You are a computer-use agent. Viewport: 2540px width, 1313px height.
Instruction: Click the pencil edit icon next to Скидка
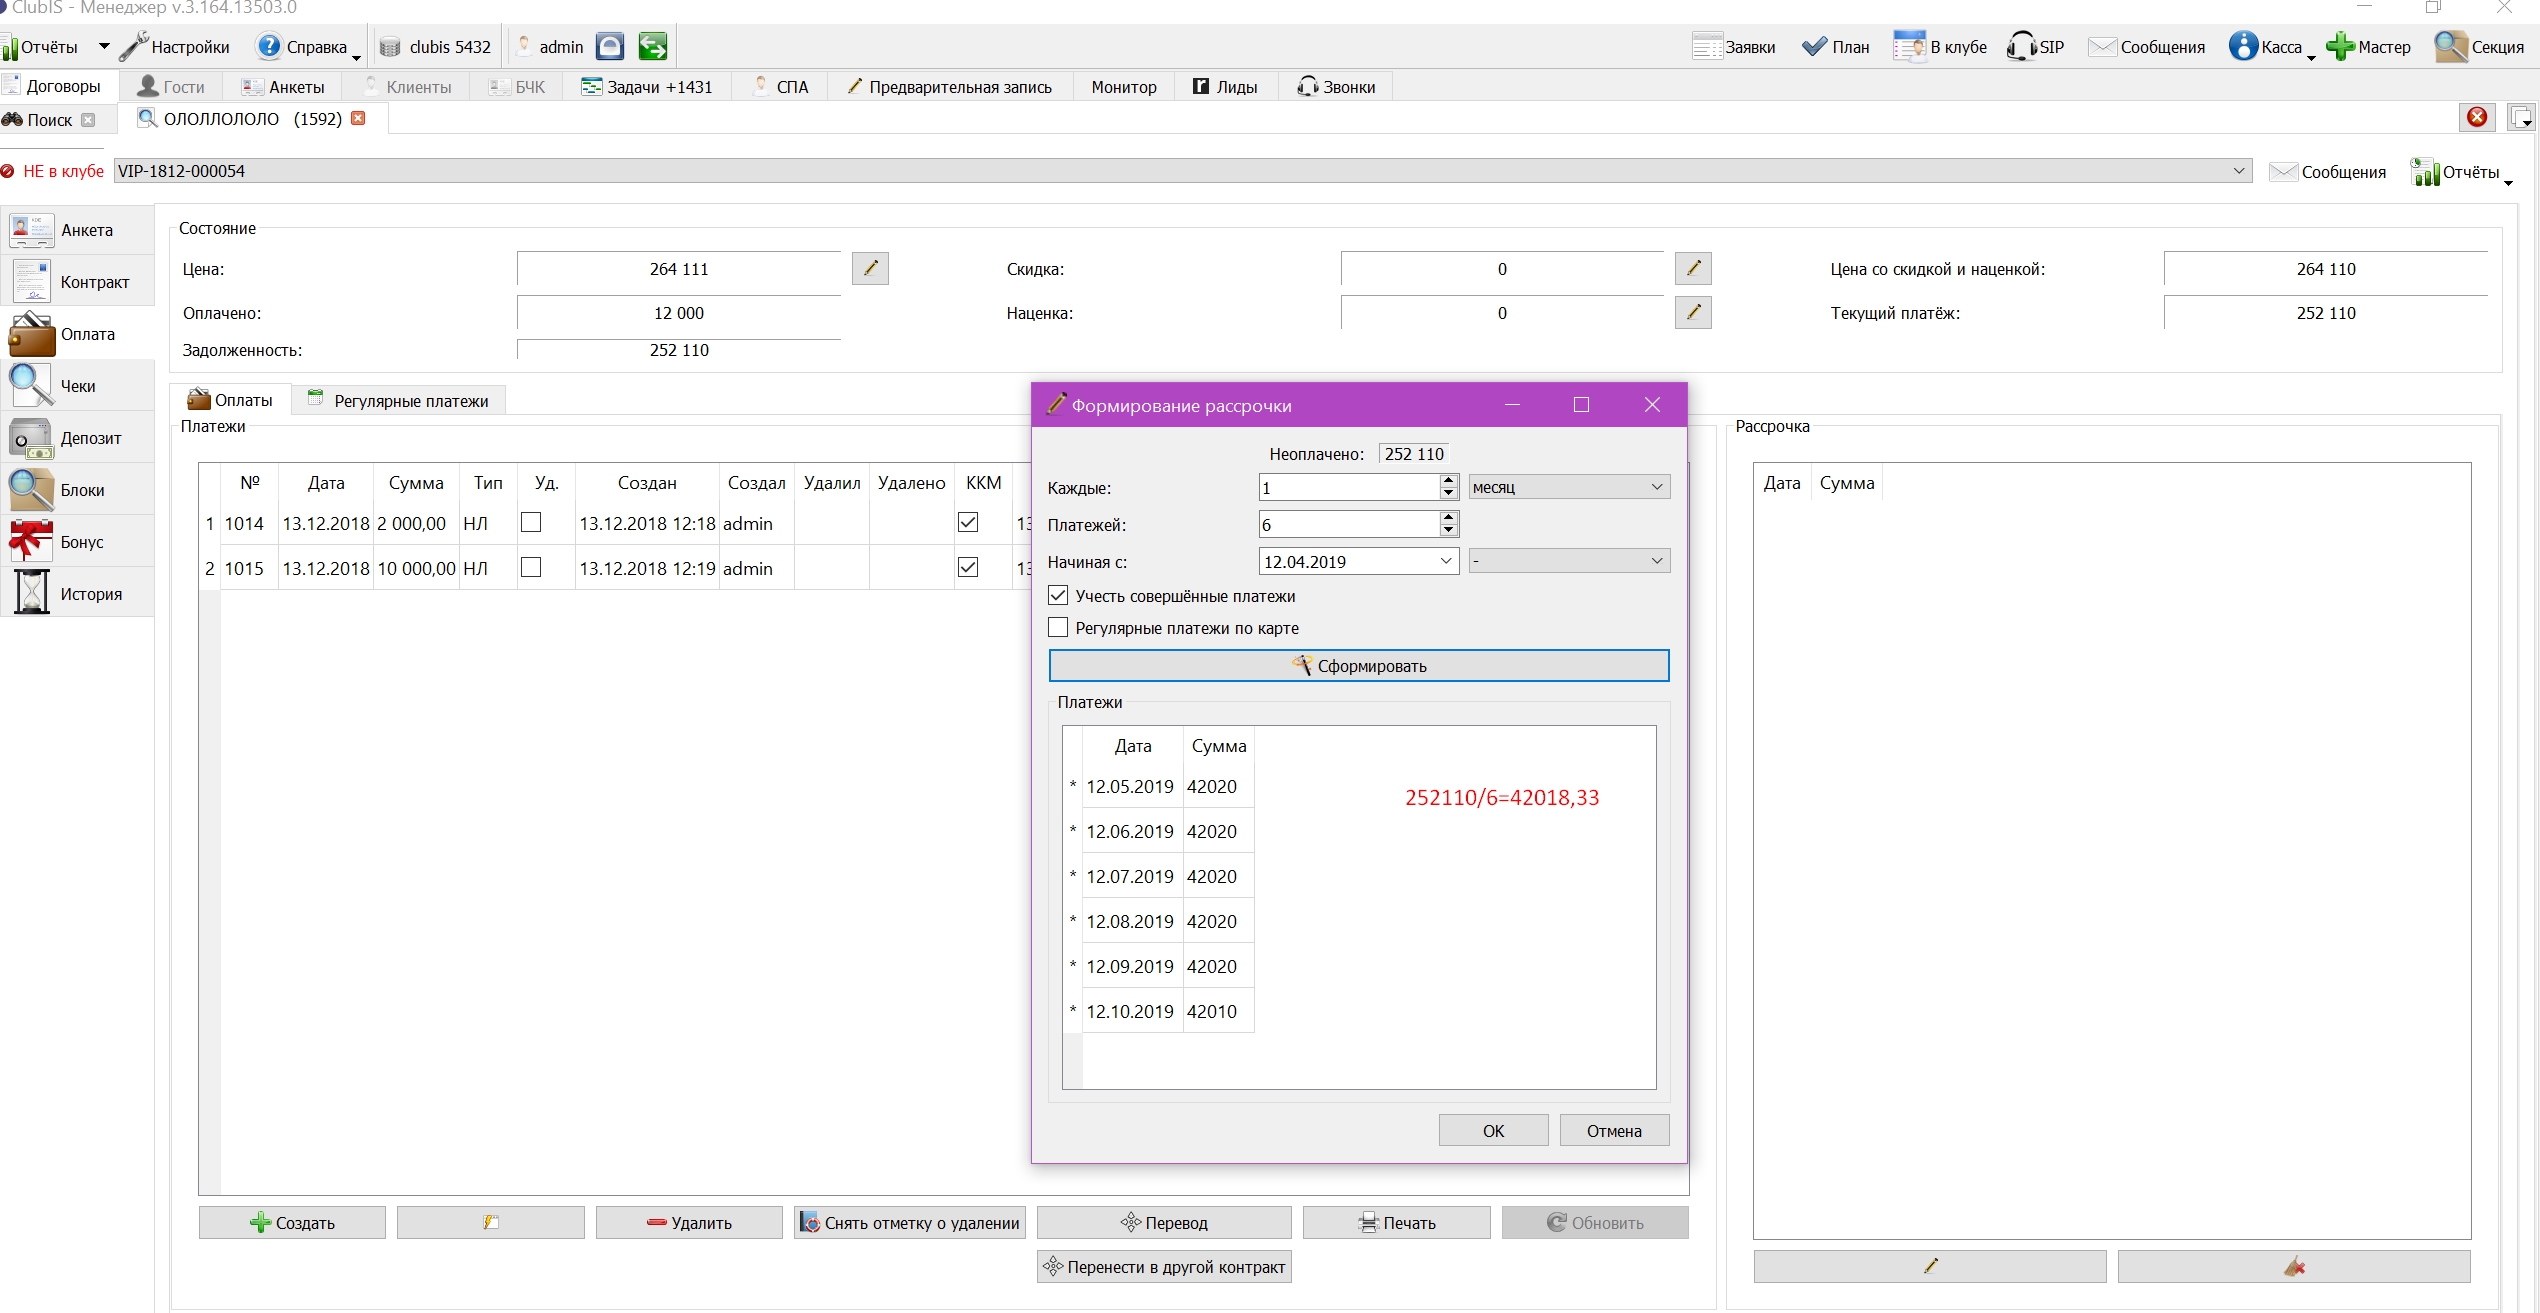pos(1693,268)
